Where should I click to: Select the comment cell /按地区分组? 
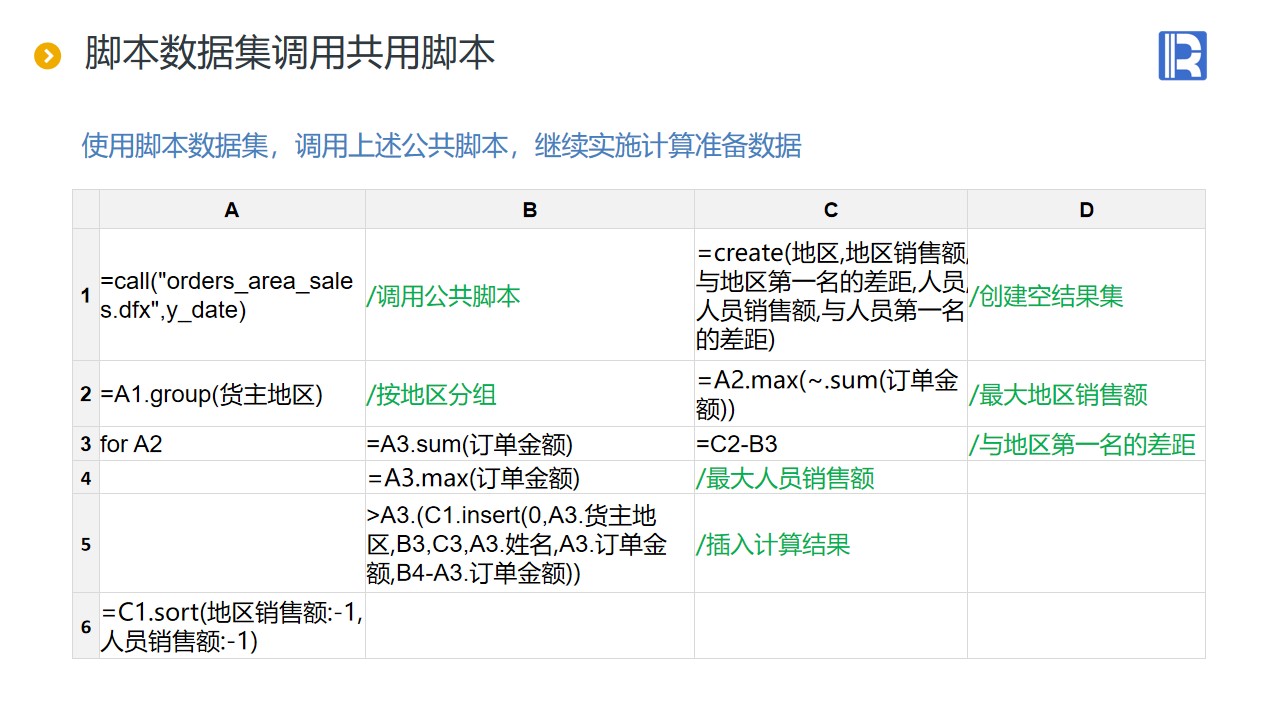coord(530,394)
